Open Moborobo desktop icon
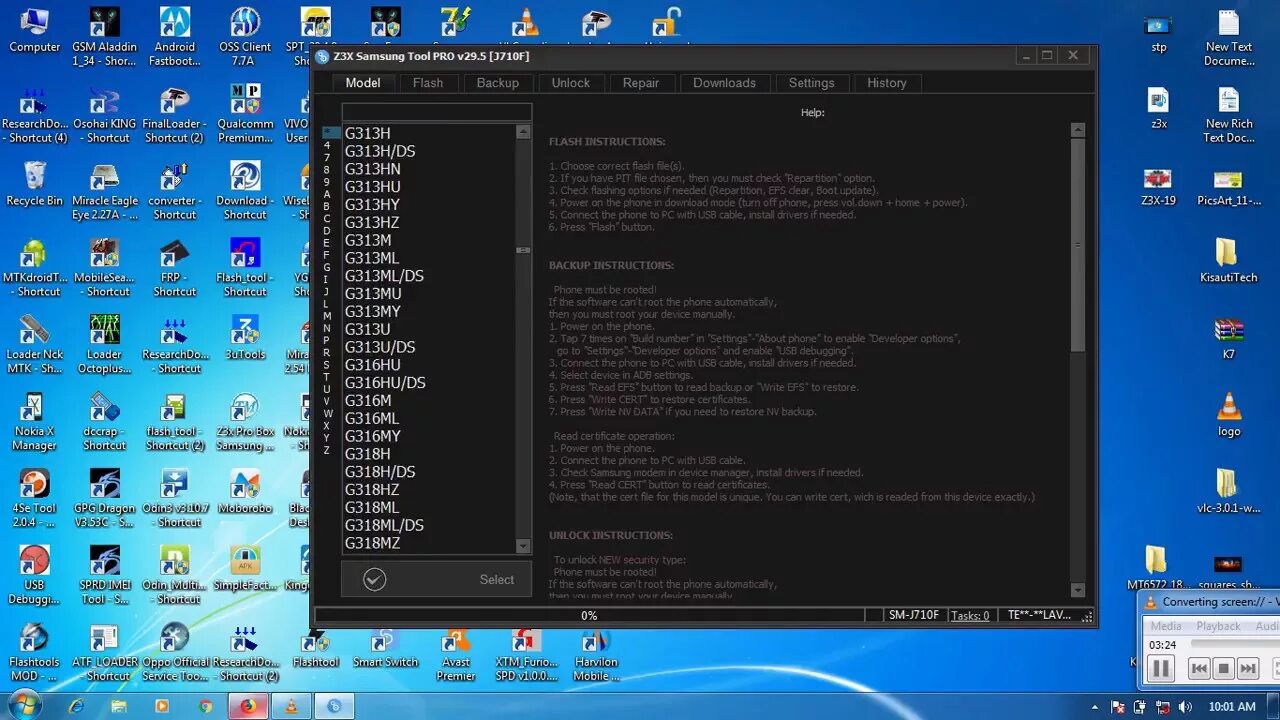The image size is (1280, 720). point(245,491)
